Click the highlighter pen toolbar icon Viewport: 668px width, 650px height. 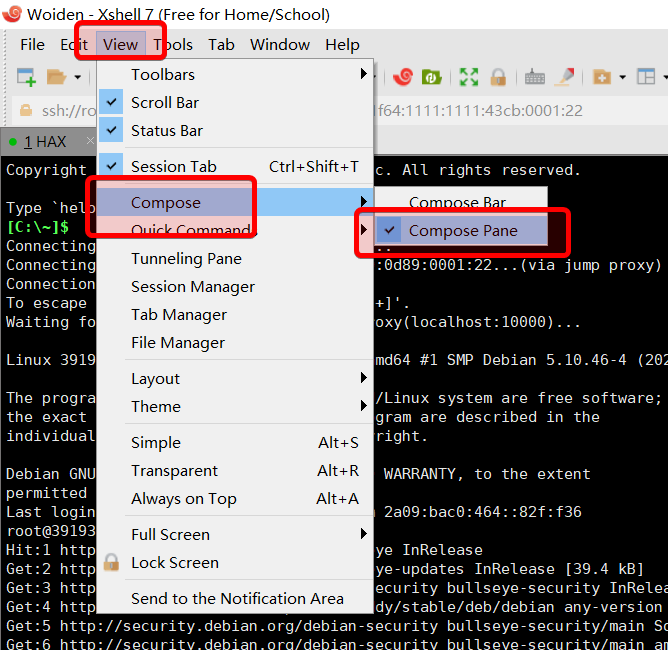pyautogui.click(x=565, y=77)
